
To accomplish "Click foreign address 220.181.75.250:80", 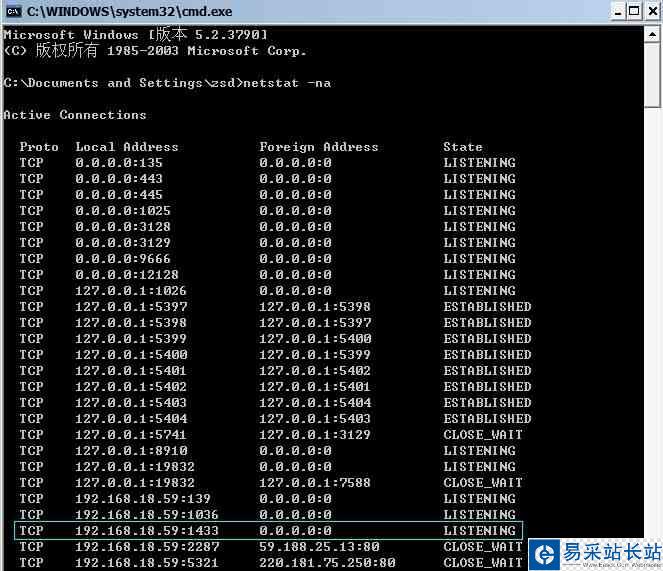I will (327, 563).
